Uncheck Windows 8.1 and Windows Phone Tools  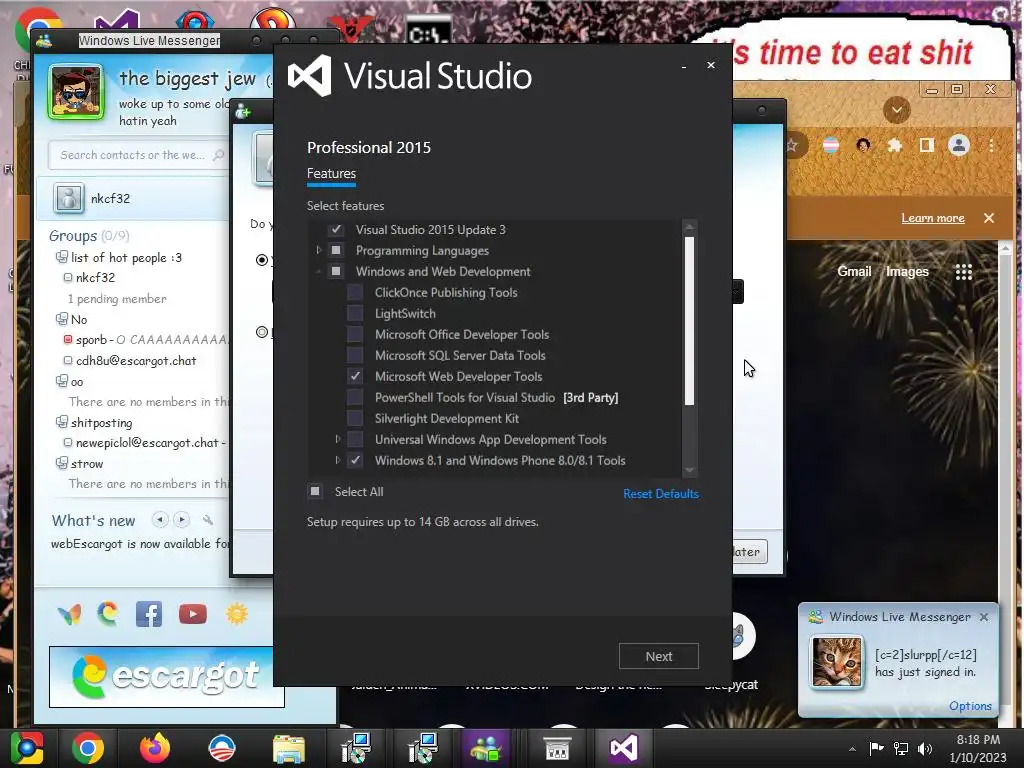tap(355, 460)
